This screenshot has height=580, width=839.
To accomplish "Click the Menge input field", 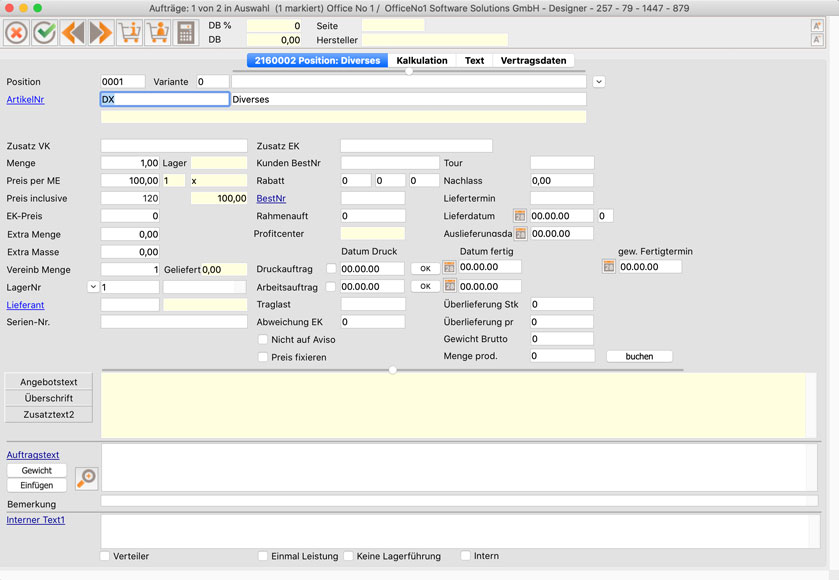I will coord(130,163).
